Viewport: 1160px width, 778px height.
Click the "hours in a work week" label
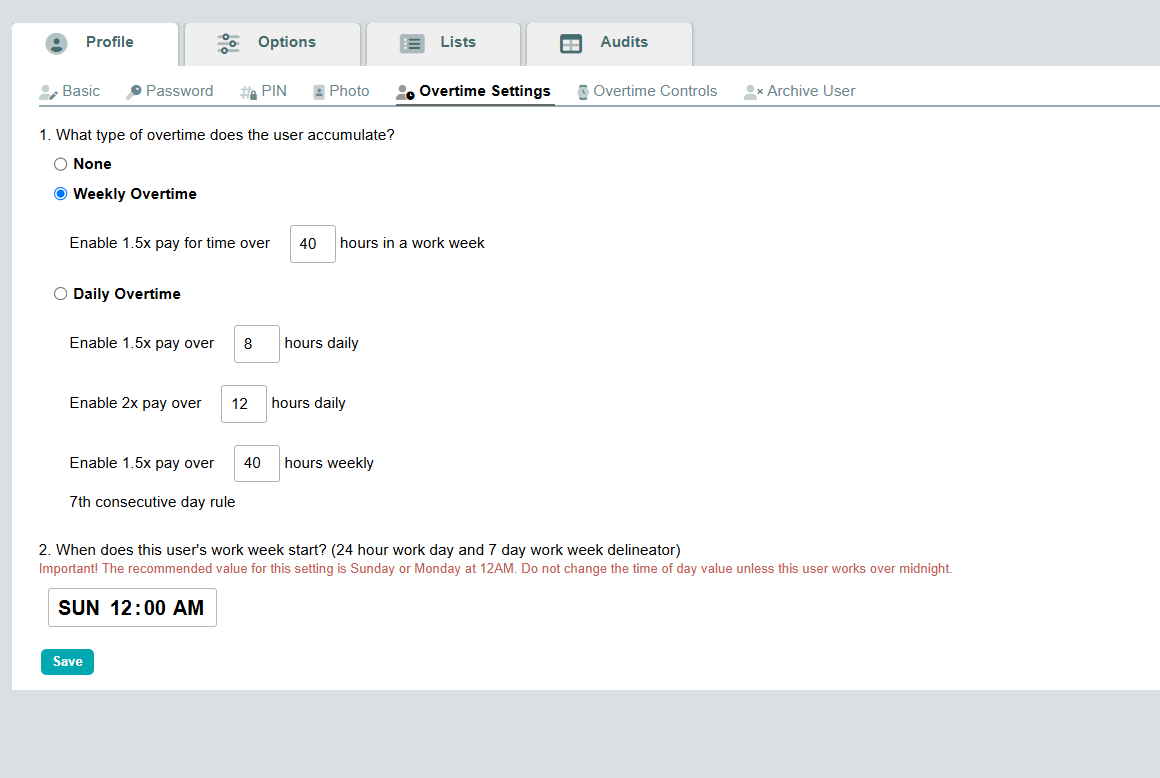pyautogui.click(x=412, y=243)
